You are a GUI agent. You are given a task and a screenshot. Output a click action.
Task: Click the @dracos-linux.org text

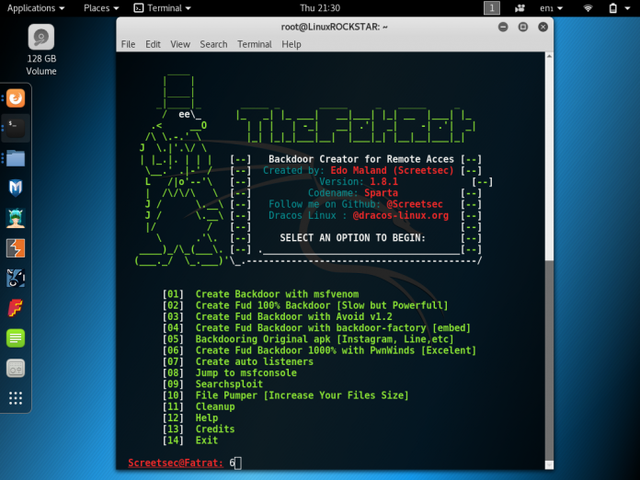pos(400,216)
